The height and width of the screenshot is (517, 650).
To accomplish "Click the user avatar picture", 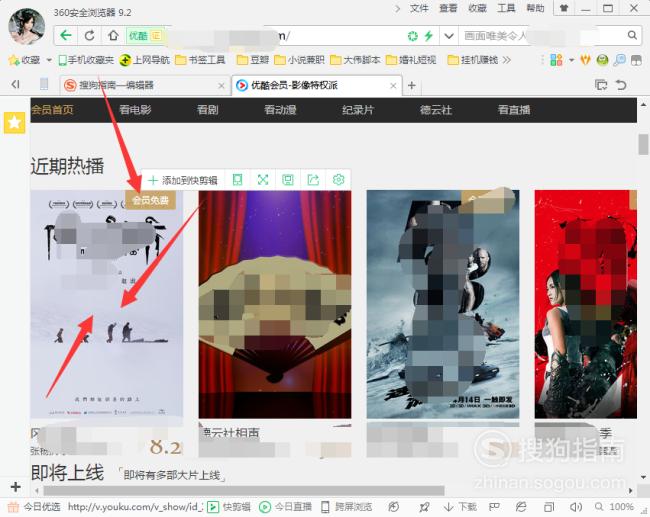I will tap(27, 26).
